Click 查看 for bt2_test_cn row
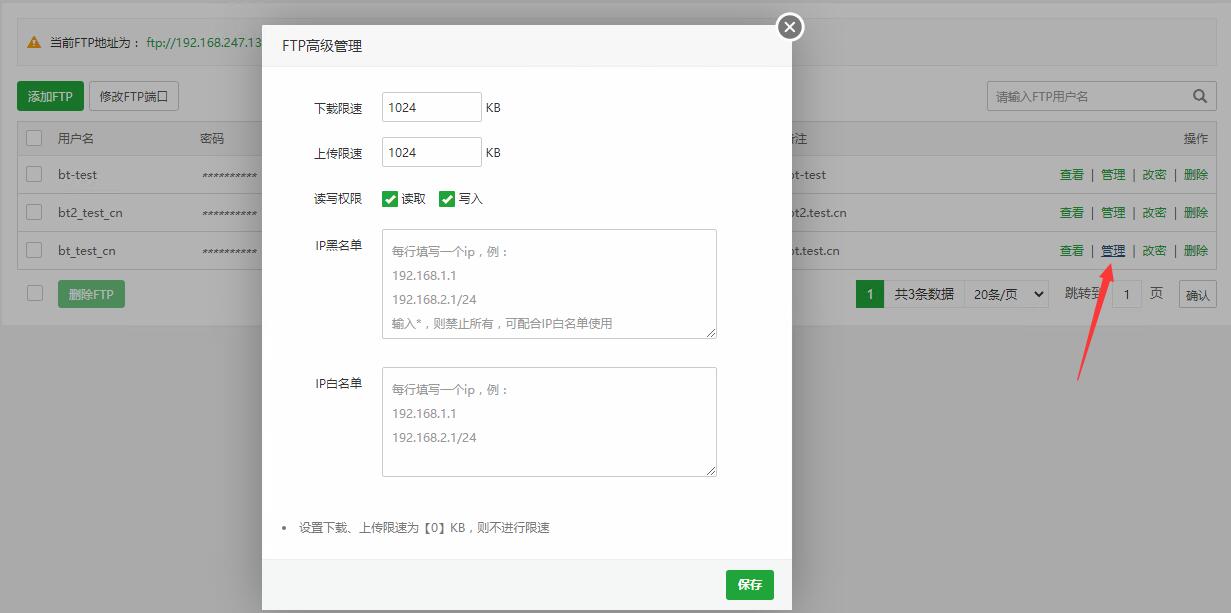This screenshot has width=1231, height=613. pyautogui.click(x=1072, y=213)
